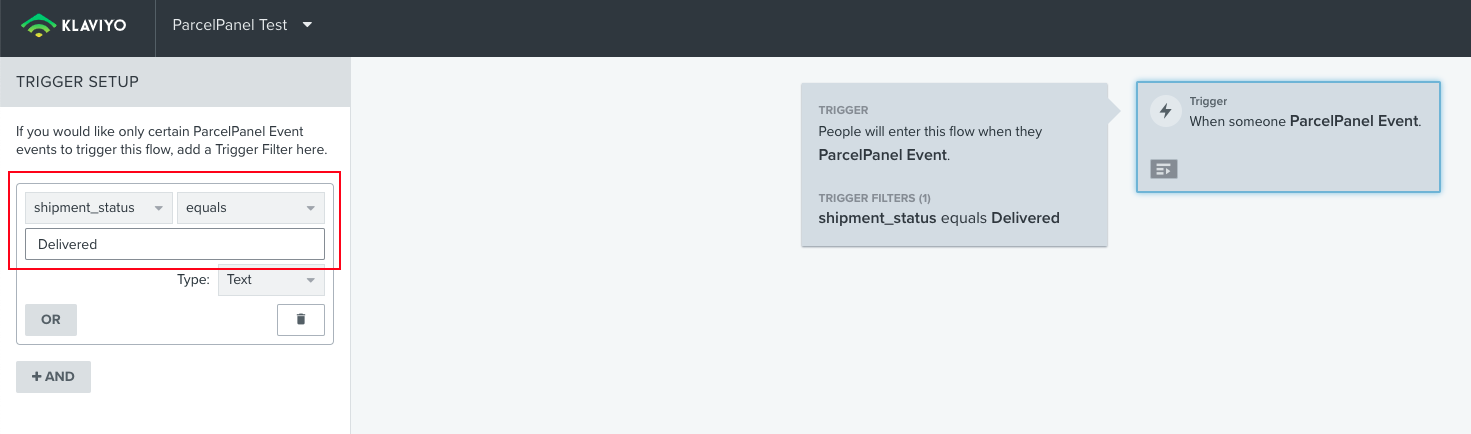
Task: Add a condition with + AND button
Action: point(53,377)
